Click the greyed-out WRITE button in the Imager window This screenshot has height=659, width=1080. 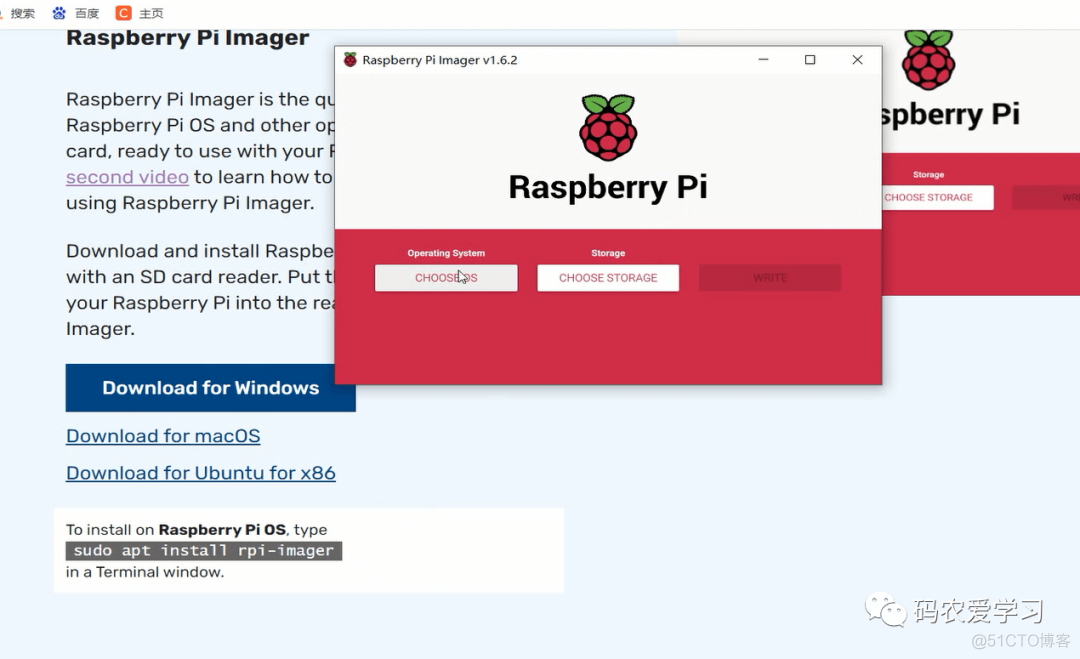click(770, 278)
